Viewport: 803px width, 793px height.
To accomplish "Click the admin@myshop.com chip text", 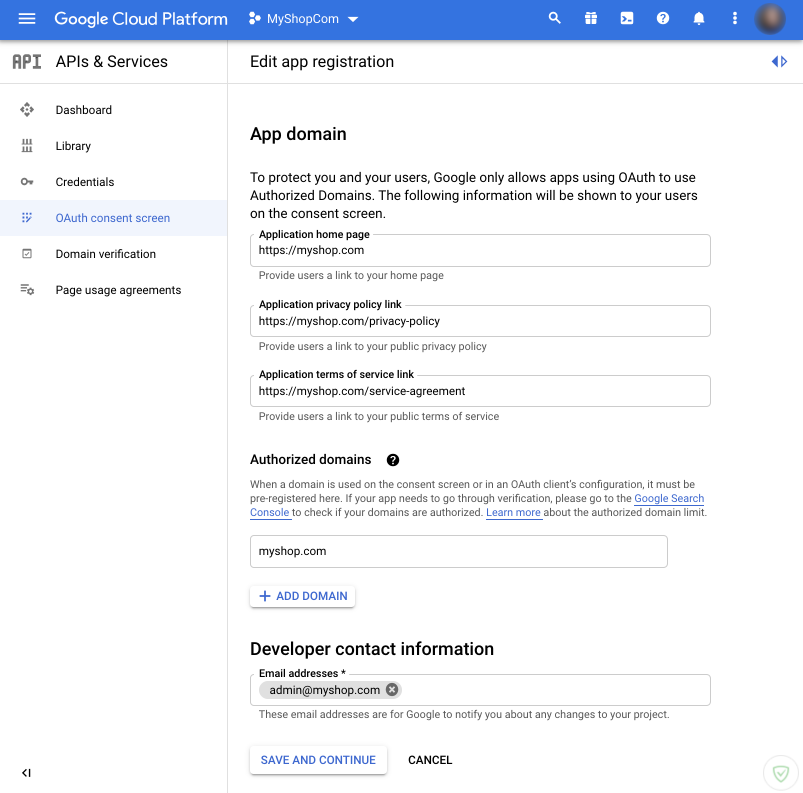I will coord(324,690).
